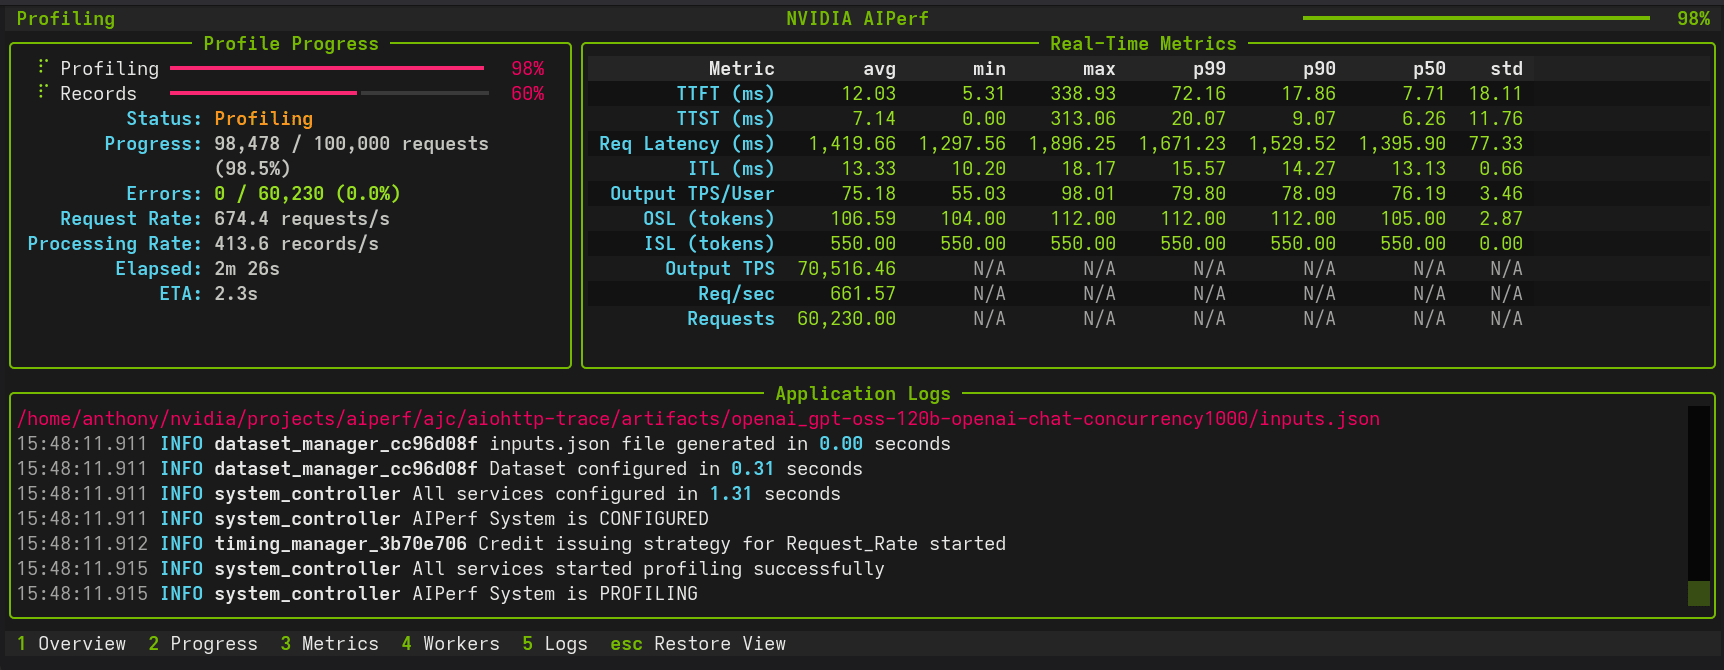1724x670 pixels.
Task: Click the OSL (tokens) row label
Action: [709, 219]
